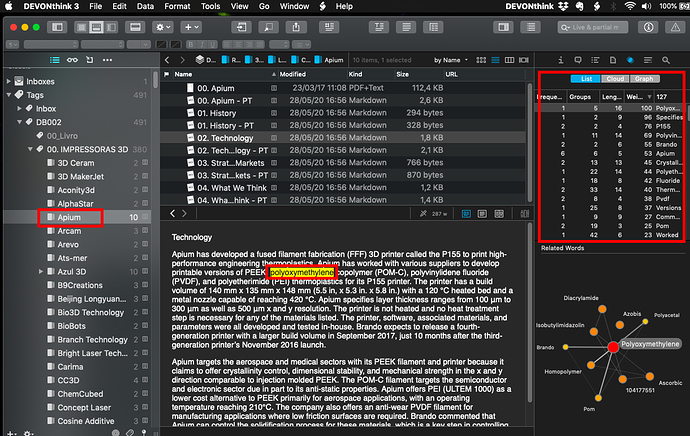Switch to icons view
690x436 pixels.
(x=481, y=60)
